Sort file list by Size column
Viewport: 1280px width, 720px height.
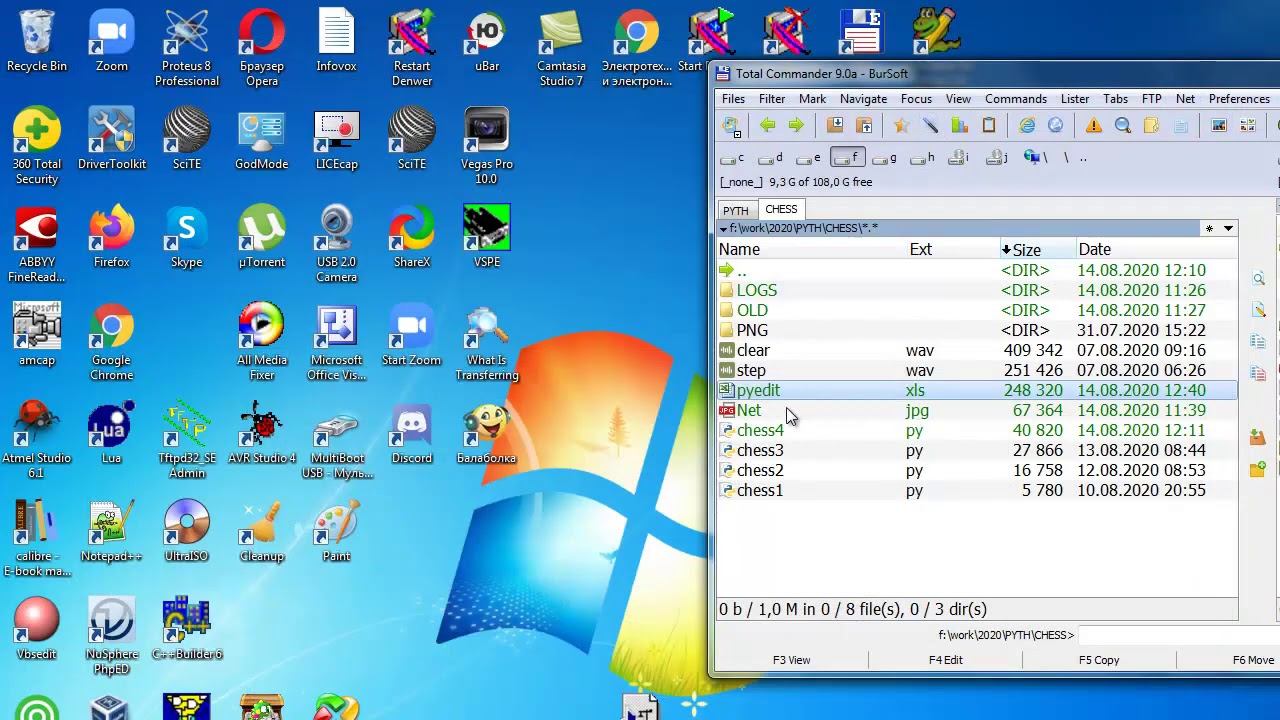[1026, 250]
